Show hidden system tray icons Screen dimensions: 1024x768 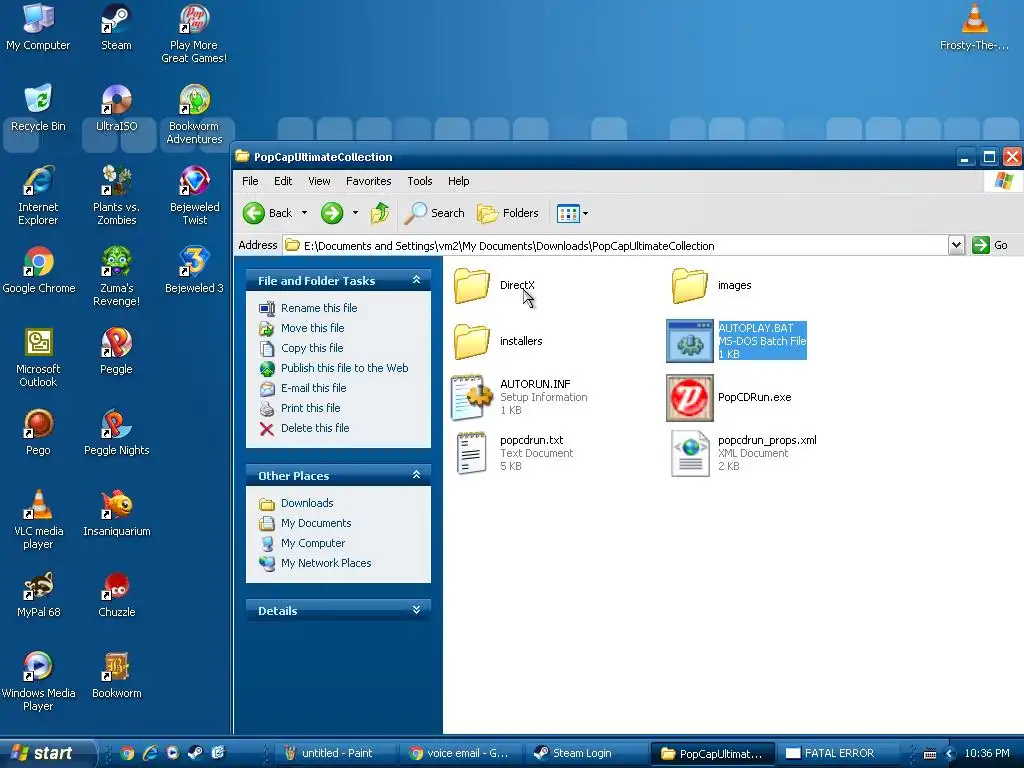pos(950,754)
